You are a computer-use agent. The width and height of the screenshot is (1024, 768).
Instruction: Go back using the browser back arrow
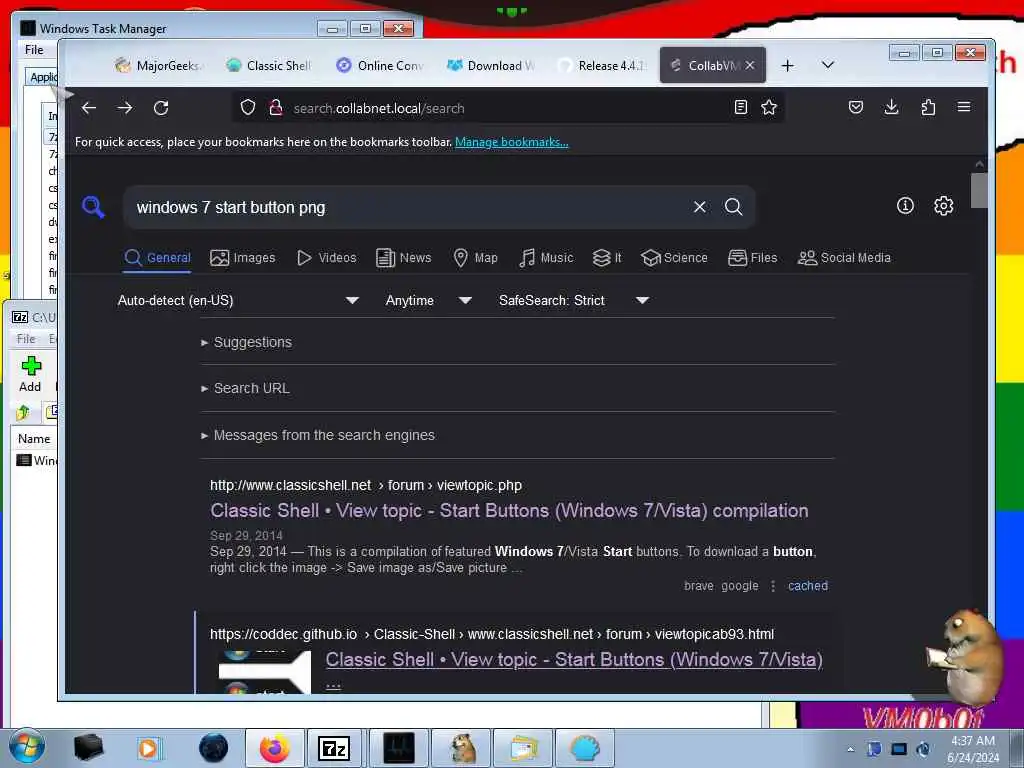(89, 108)
